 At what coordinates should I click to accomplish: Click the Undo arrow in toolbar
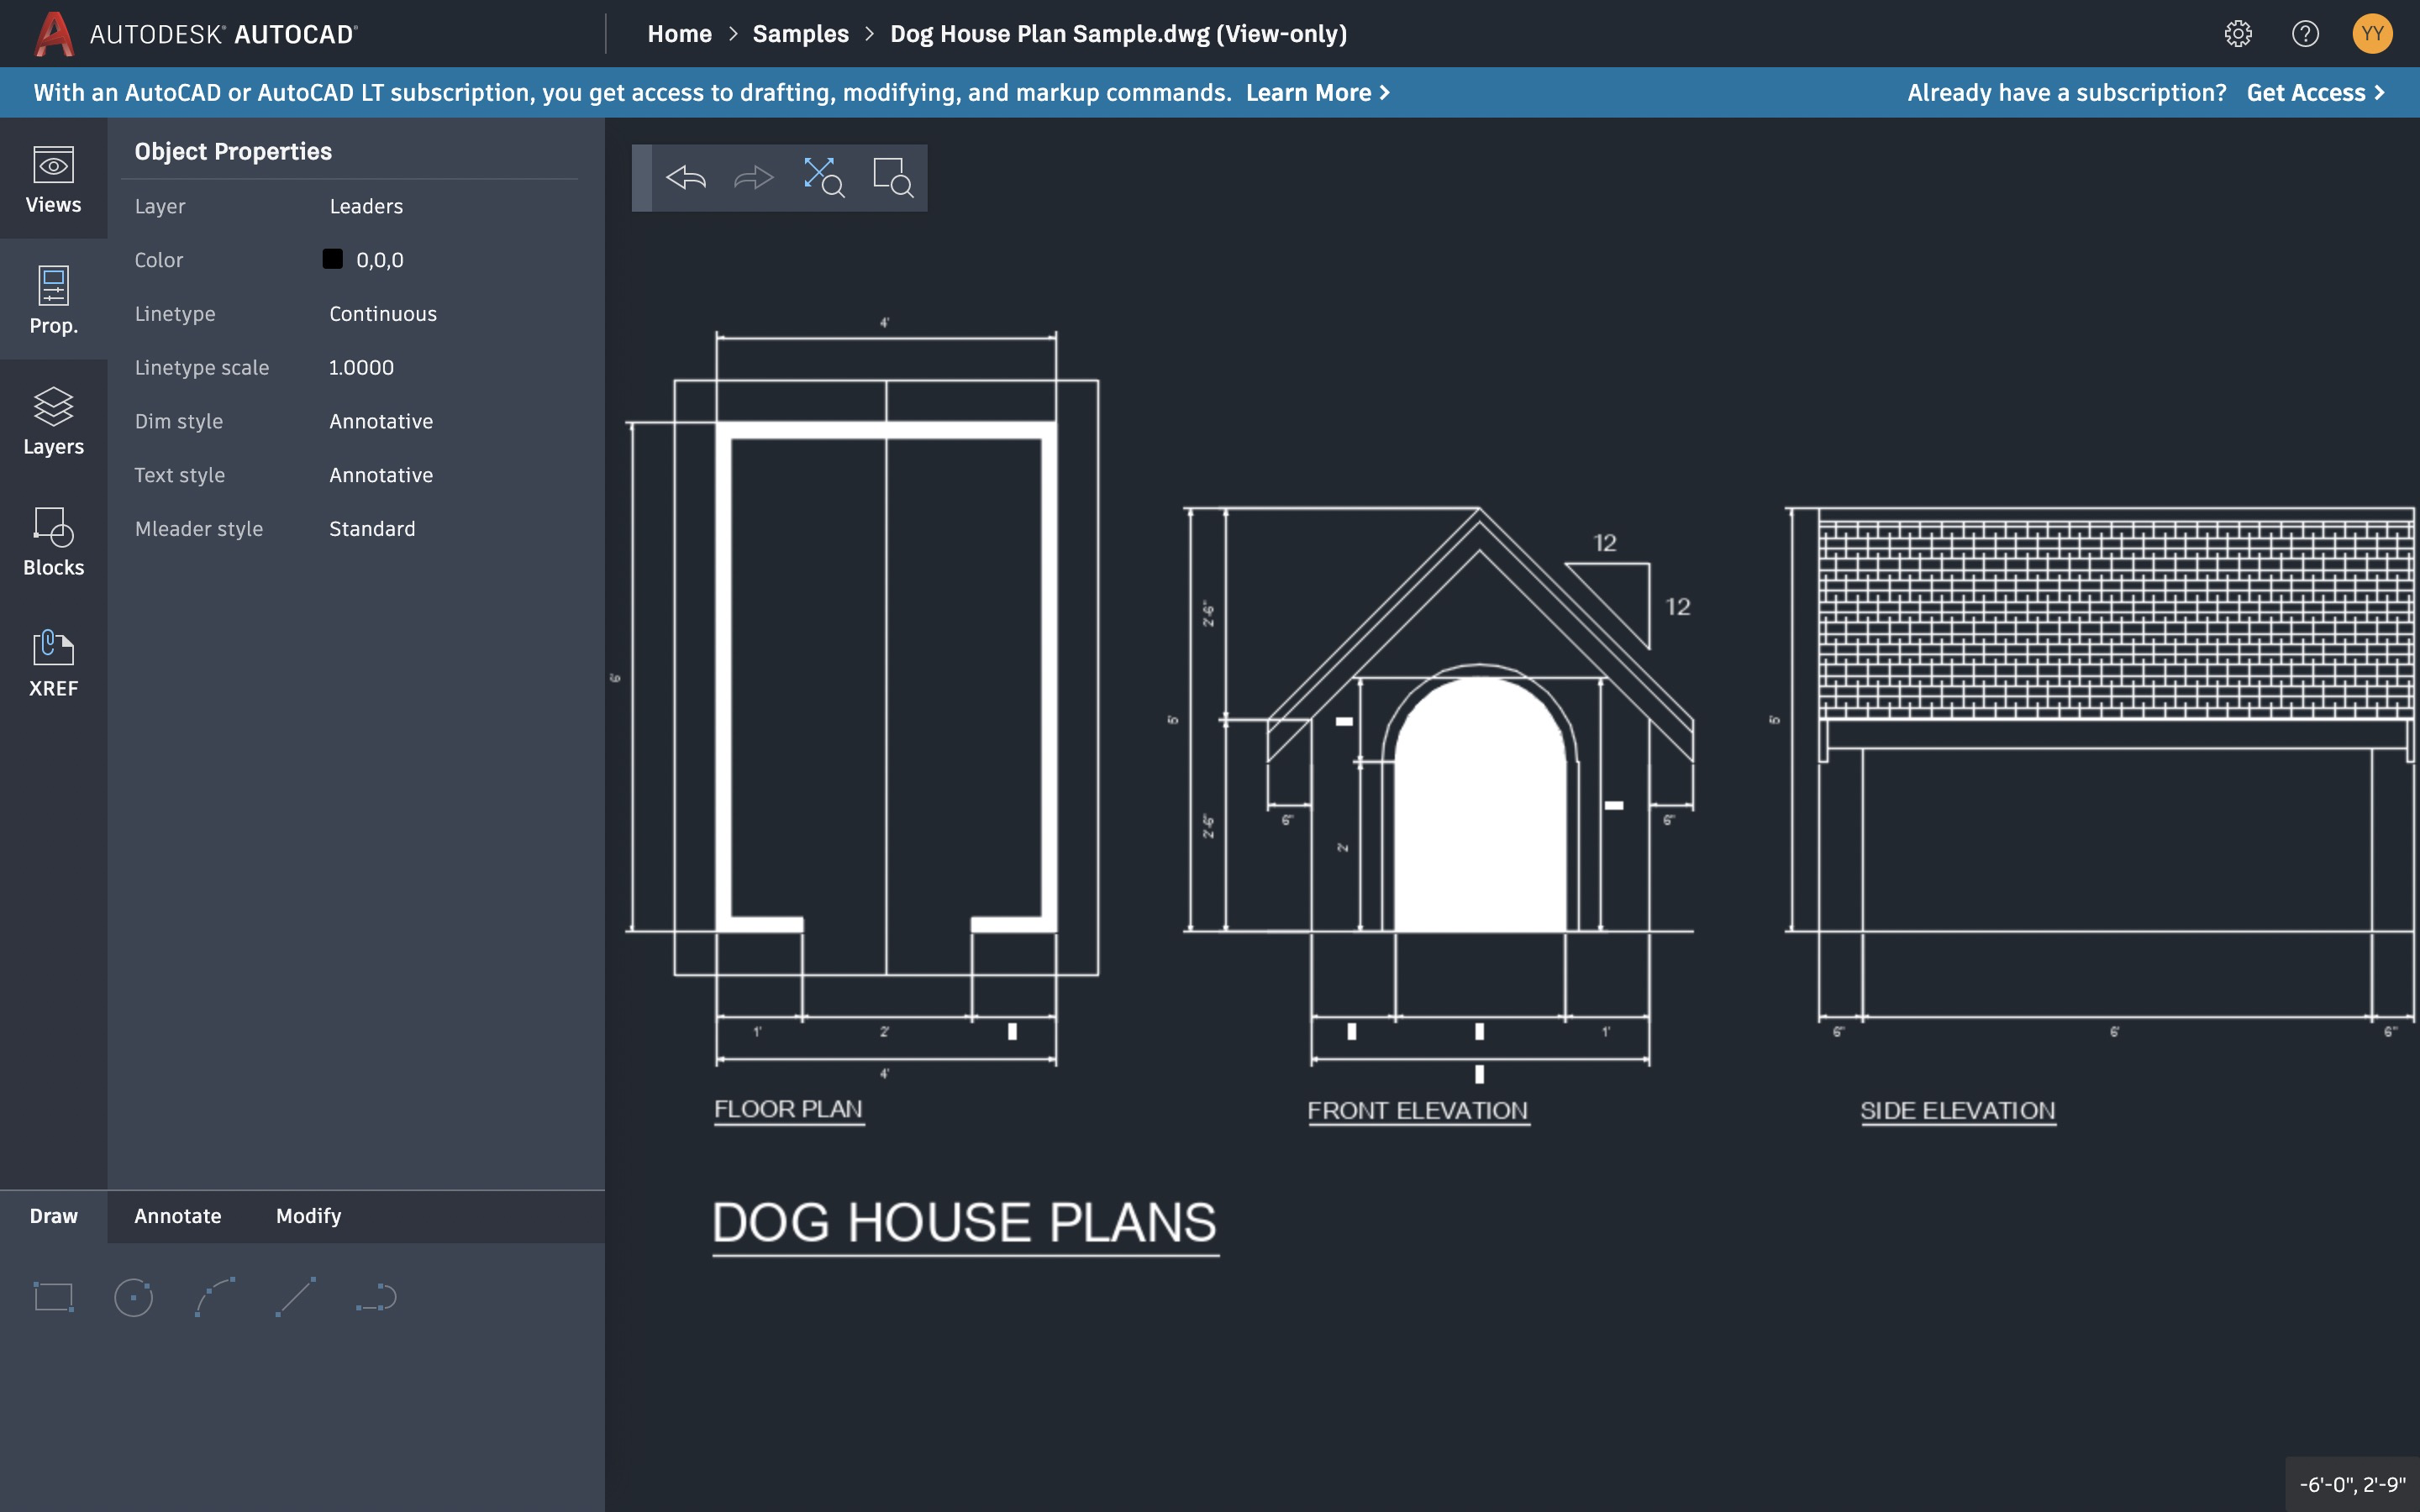(x=686, y=178)
